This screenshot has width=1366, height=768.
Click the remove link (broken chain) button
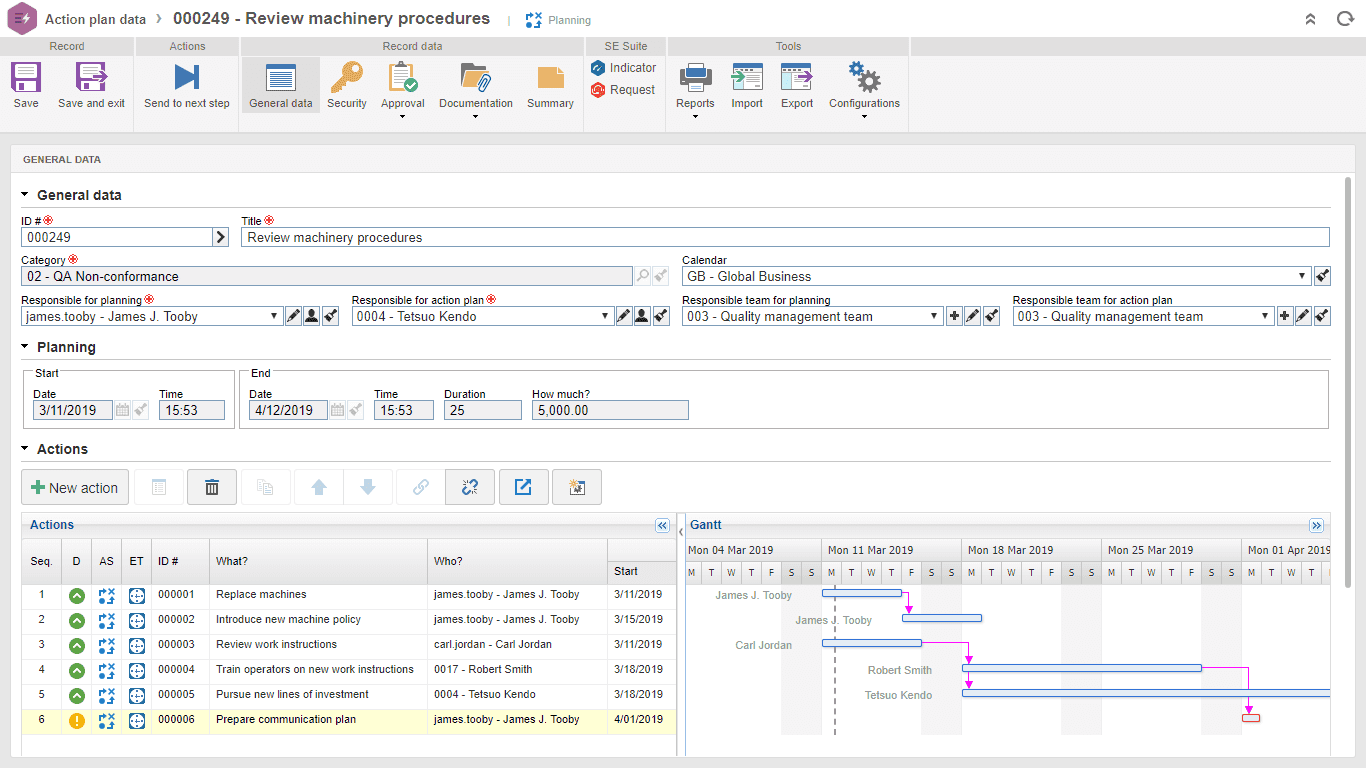(x=470, y=487)
